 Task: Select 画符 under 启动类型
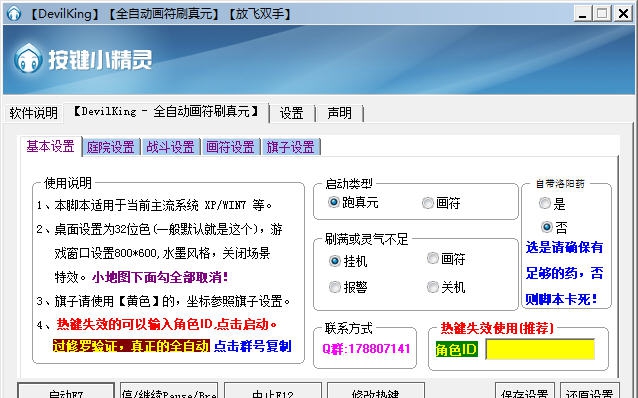pyautogui.click(x=441, y=202)
